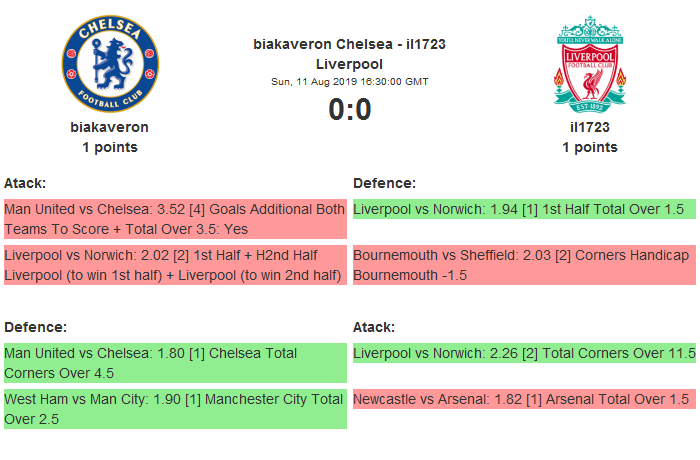Click the lower left Defence heading
The image size is (700, 460).
coord(35,327)
